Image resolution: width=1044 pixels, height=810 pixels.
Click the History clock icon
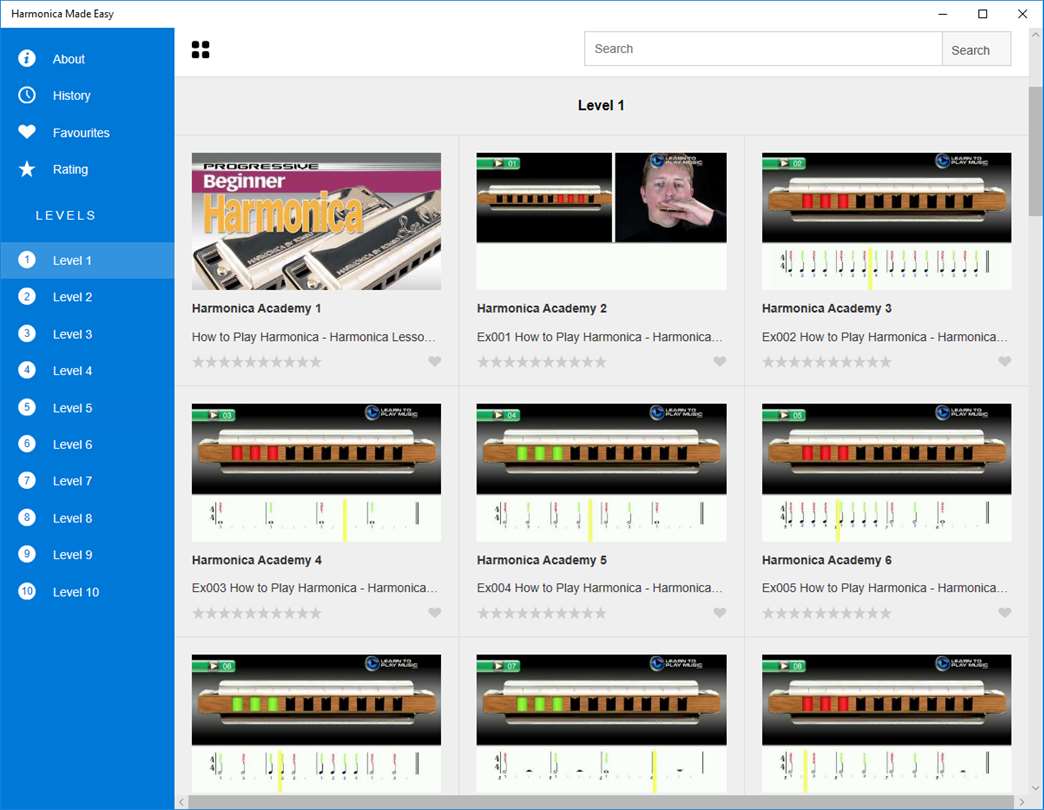[x=27, y=95]
